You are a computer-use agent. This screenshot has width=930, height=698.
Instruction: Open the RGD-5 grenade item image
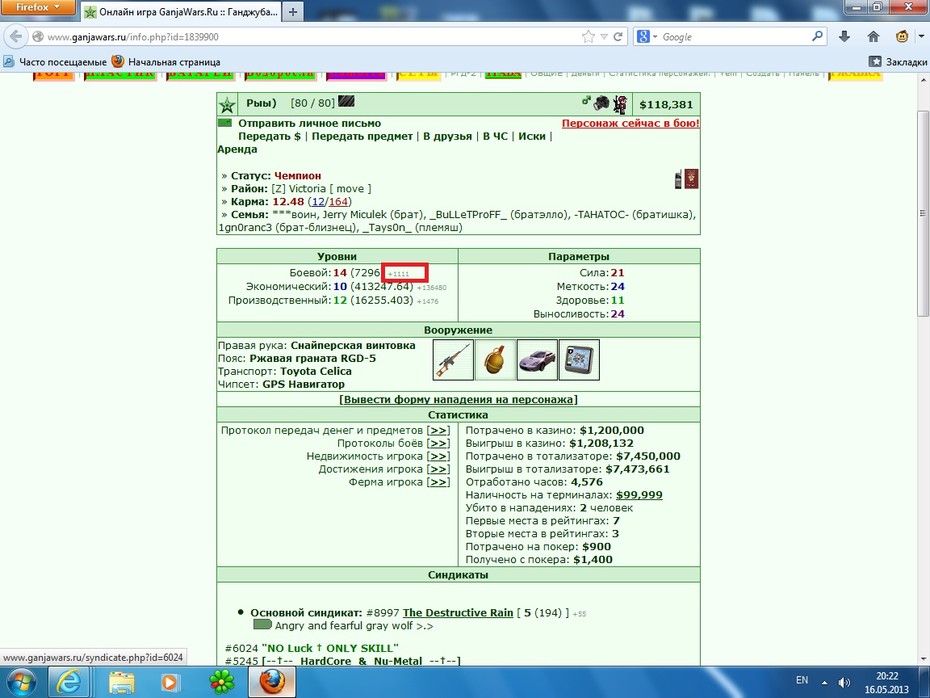point(495,359)
